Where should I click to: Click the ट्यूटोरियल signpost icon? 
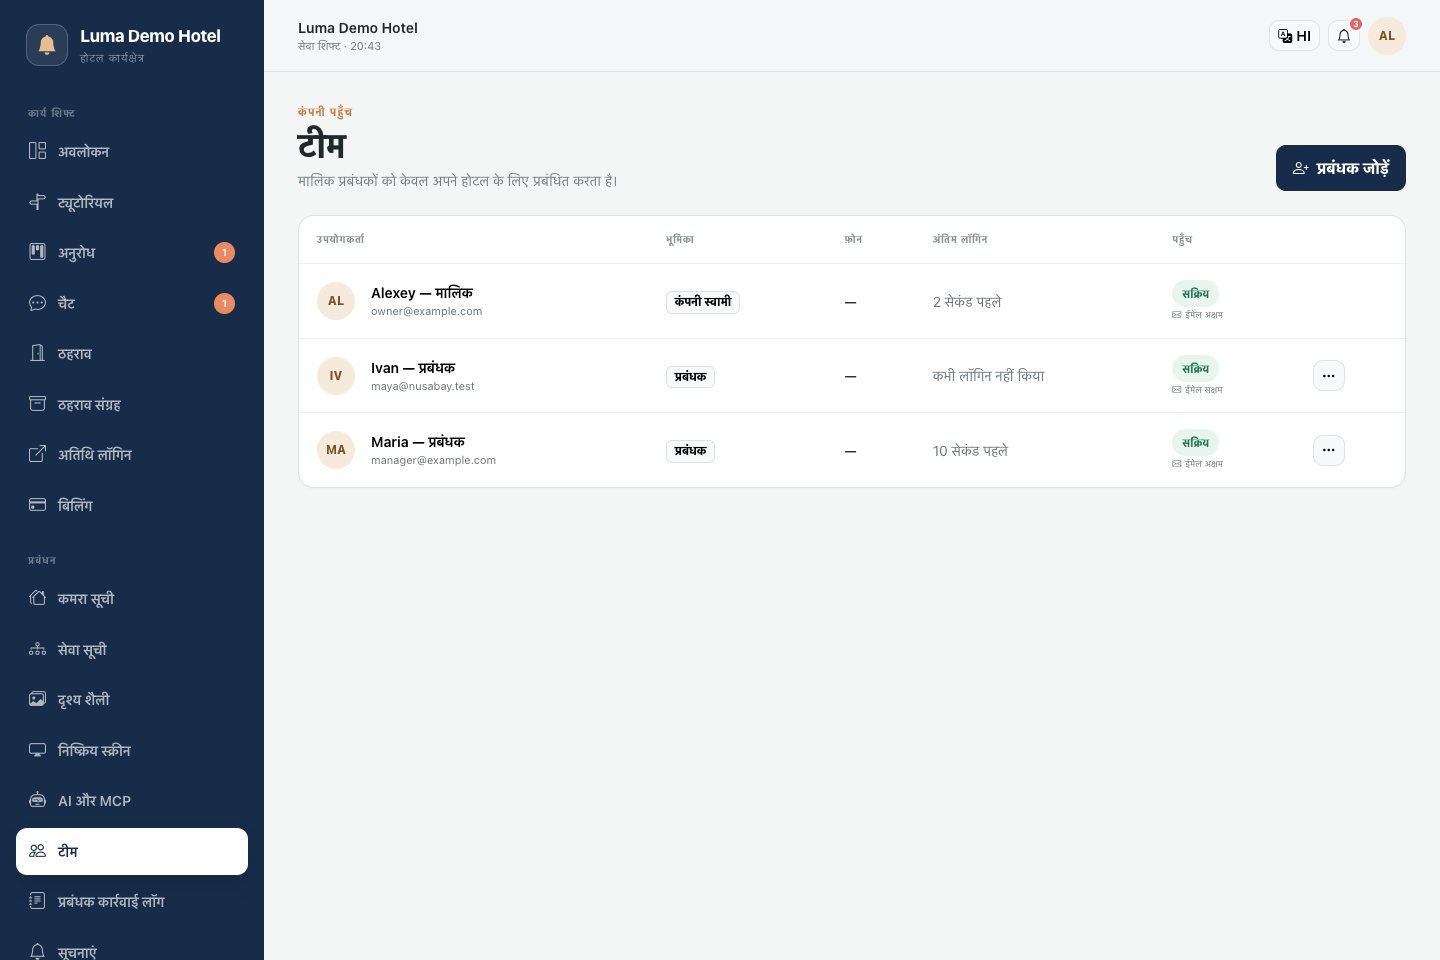(x=37, y=202)
